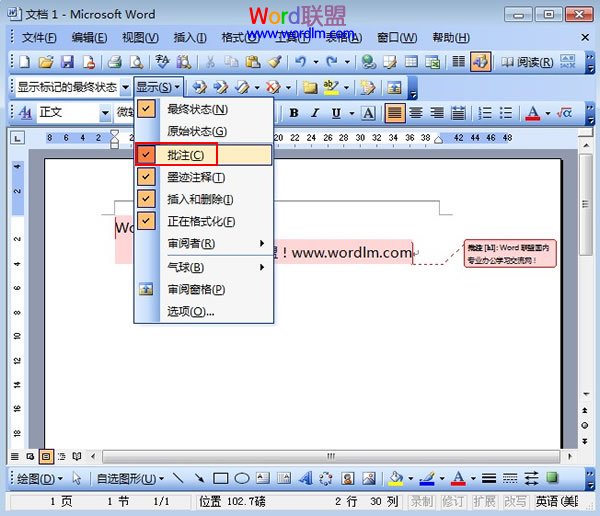The width and height of the screenshot is (600, 516).
Task: Run spelling and grammar check
Action: pyautogui.click(x=162, y=62)
